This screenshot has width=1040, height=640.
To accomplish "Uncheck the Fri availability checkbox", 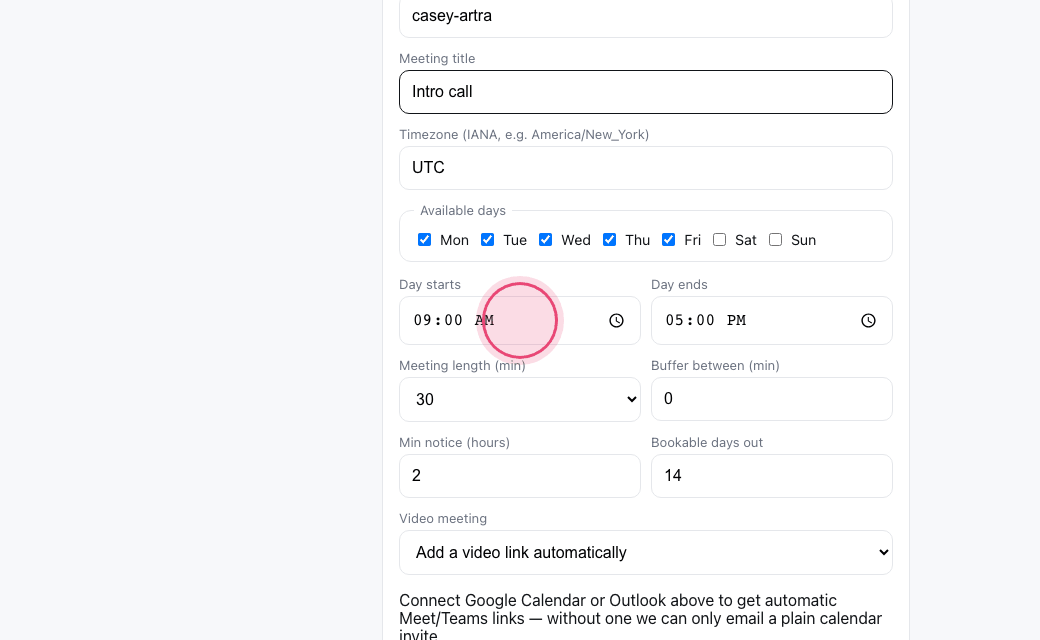I will pos(669,239).
